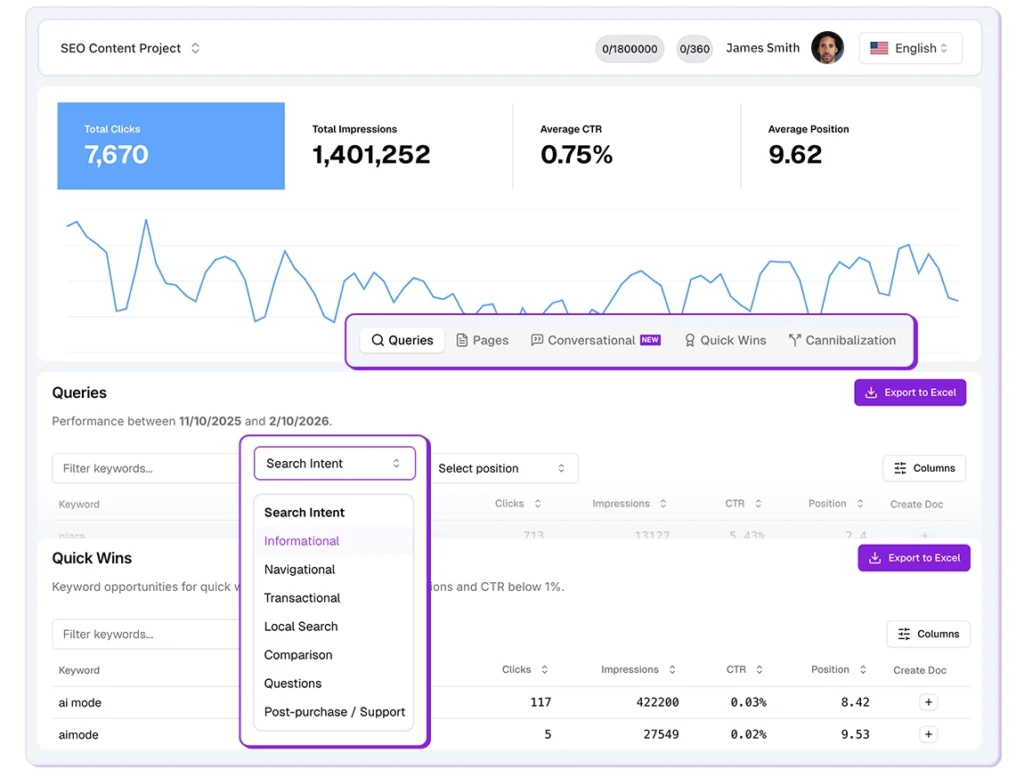
Task: Click the Queries magnifier icon
Action: [x=376, y=340]
